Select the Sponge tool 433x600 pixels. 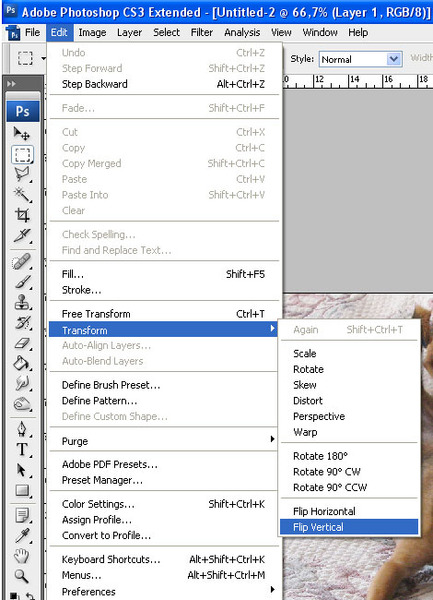(22, 403)
